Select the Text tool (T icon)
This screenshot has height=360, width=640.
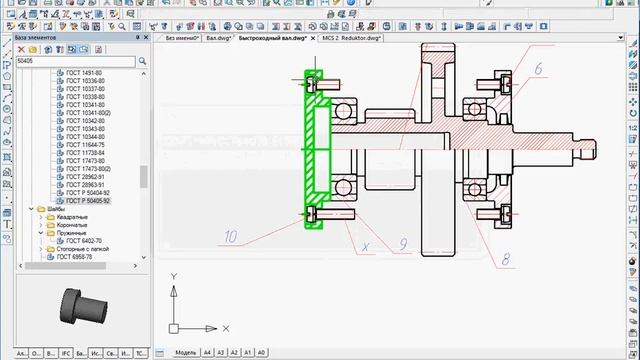[7, 224]
